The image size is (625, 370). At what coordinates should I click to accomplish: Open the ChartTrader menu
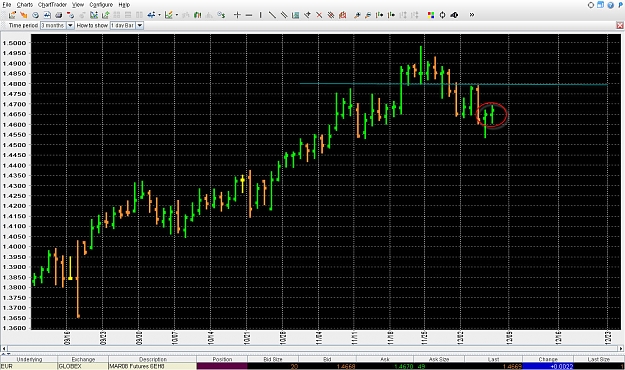coord(52,5)
